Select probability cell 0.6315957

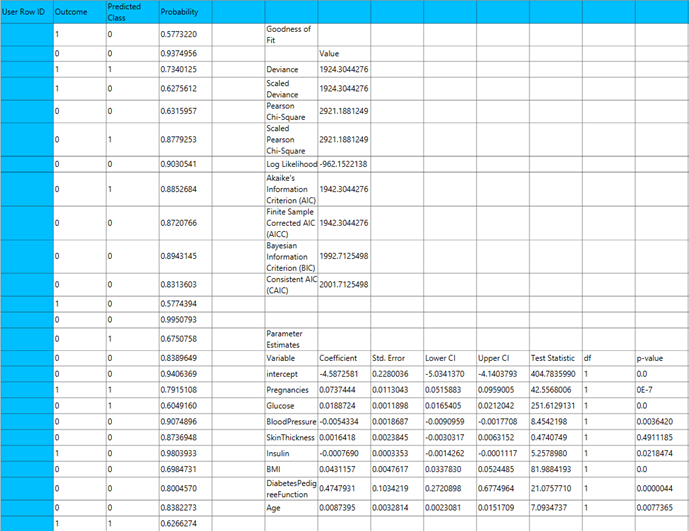pyautogui.click(x=185, y=111)
